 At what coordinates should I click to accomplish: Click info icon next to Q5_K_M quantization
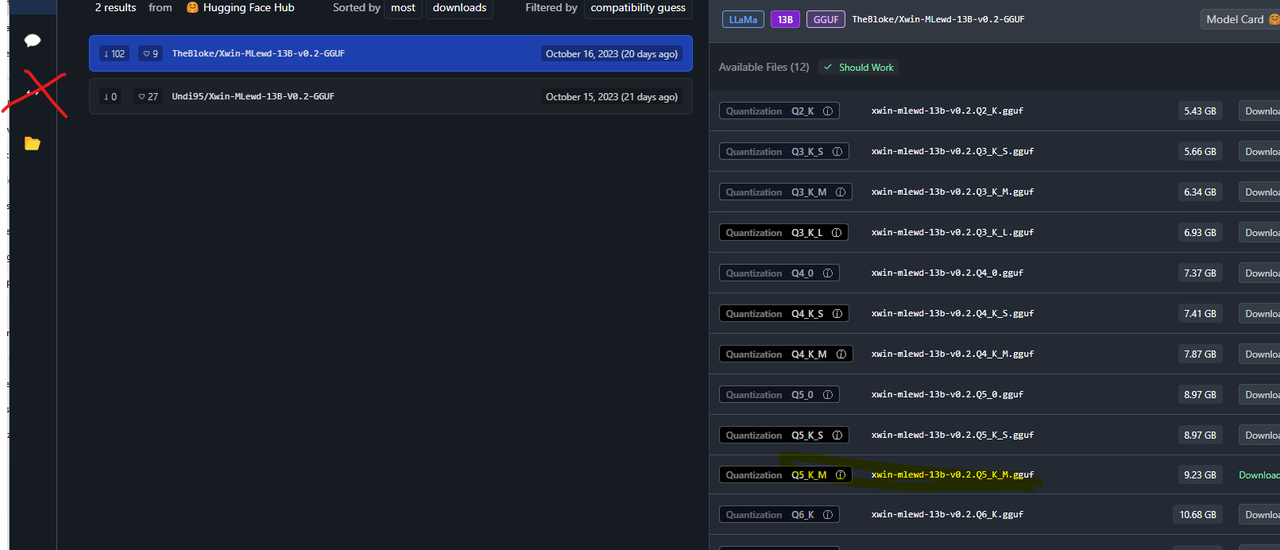[x=841, y=475]
